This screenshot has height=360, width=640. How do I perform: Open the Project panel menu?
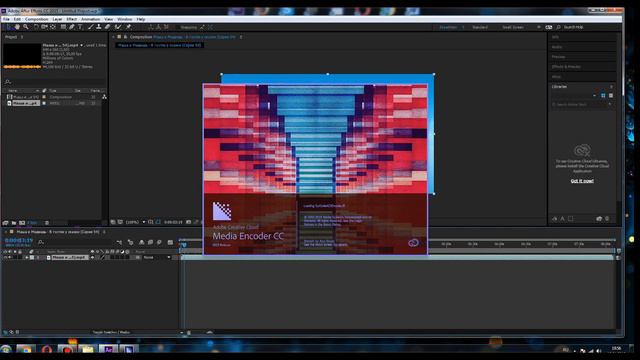[22, 37]
